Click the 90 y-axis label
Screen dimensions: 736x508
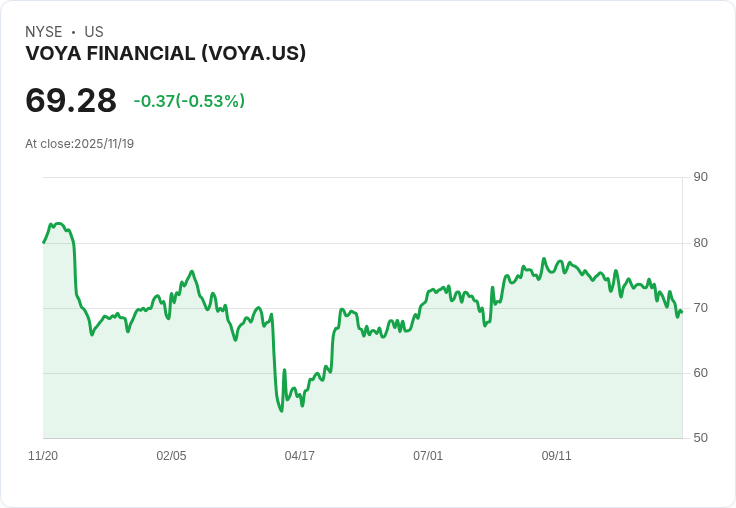click(x=700, y=177)
